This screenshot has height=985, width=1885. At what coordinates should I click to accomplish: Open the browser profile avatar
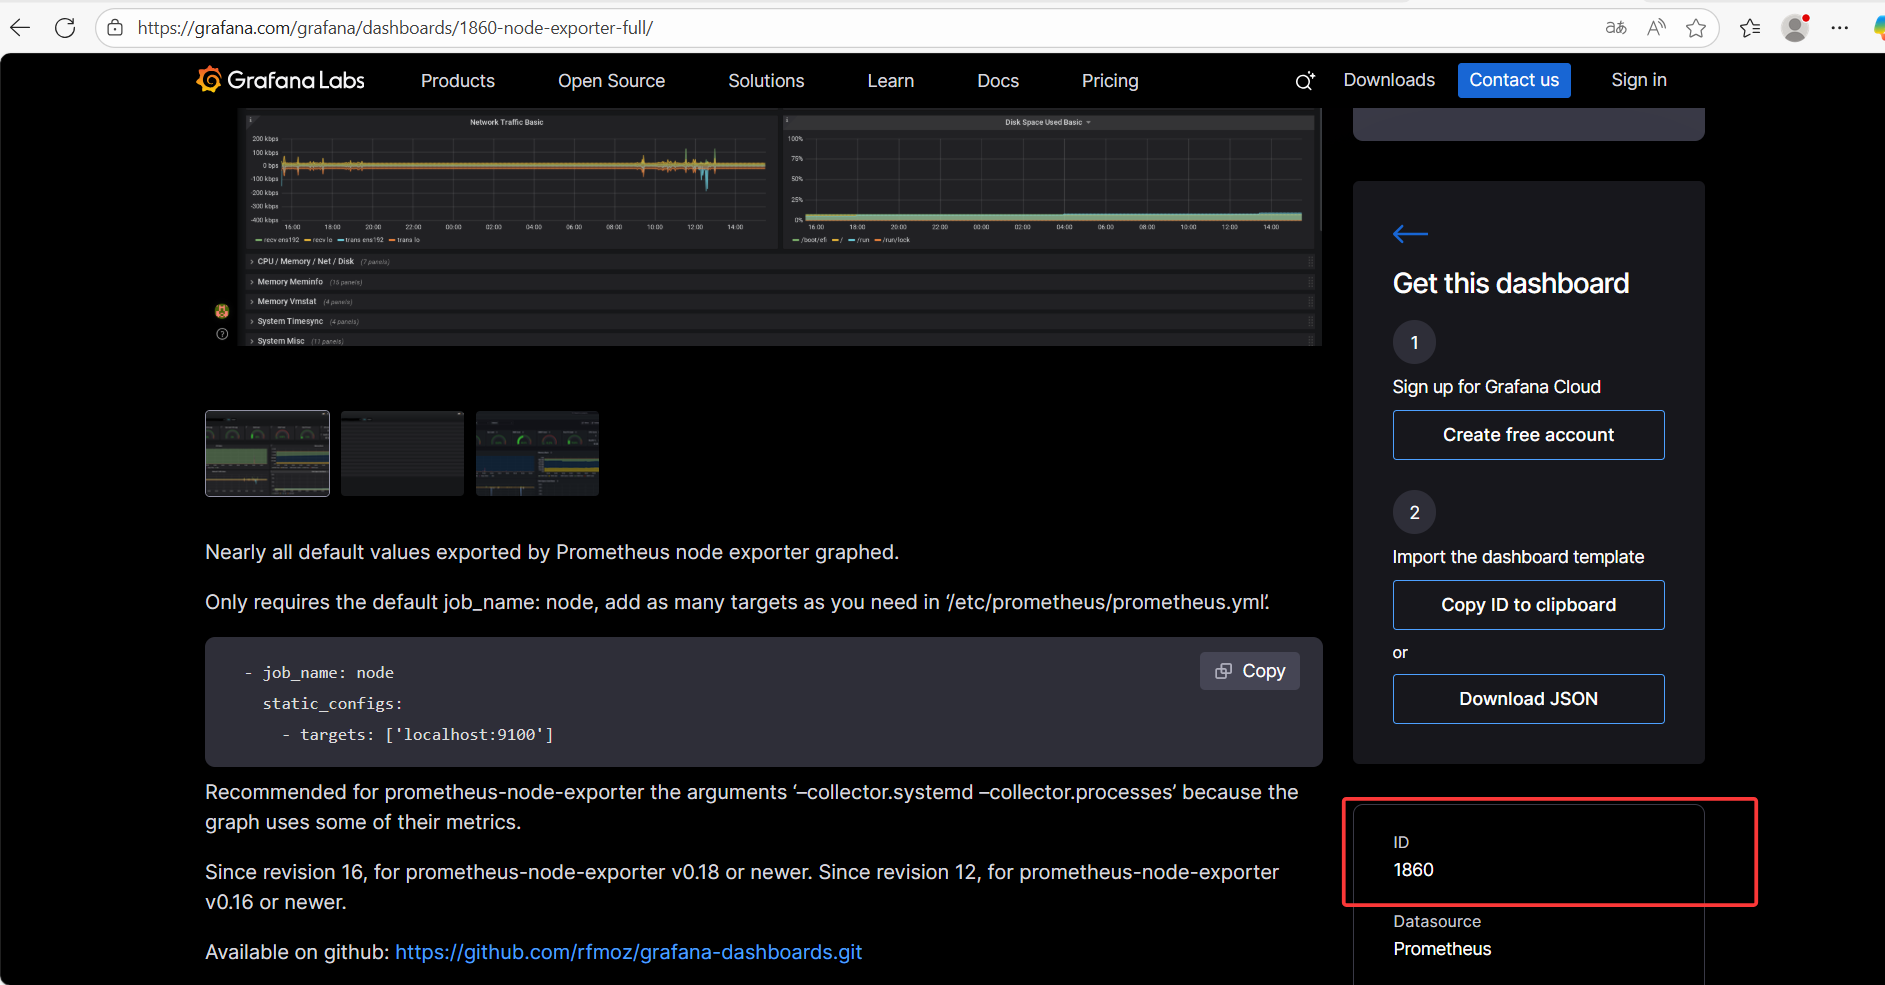point(1796,28)
